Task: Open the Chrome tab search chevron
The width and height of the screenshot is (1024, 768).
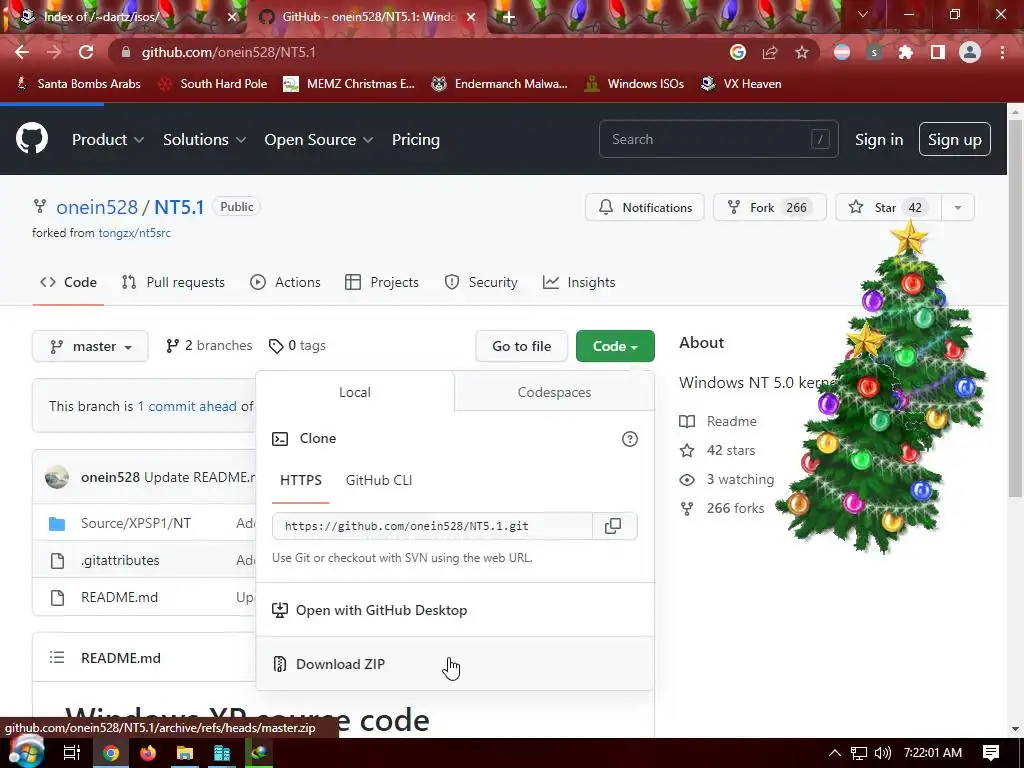Action: tap(863, 14)
